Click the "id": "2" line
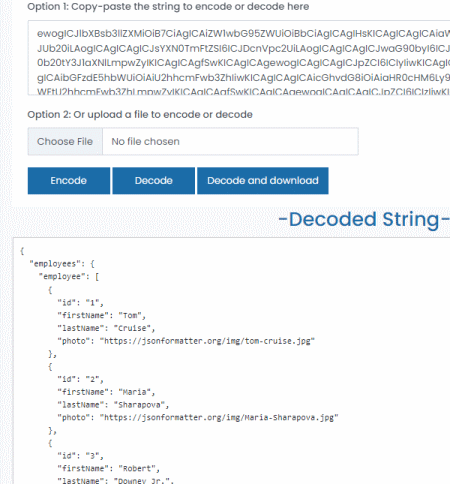The width and height of the screenshot is (450, 484). pyautogui.click(x=80, y=379)
